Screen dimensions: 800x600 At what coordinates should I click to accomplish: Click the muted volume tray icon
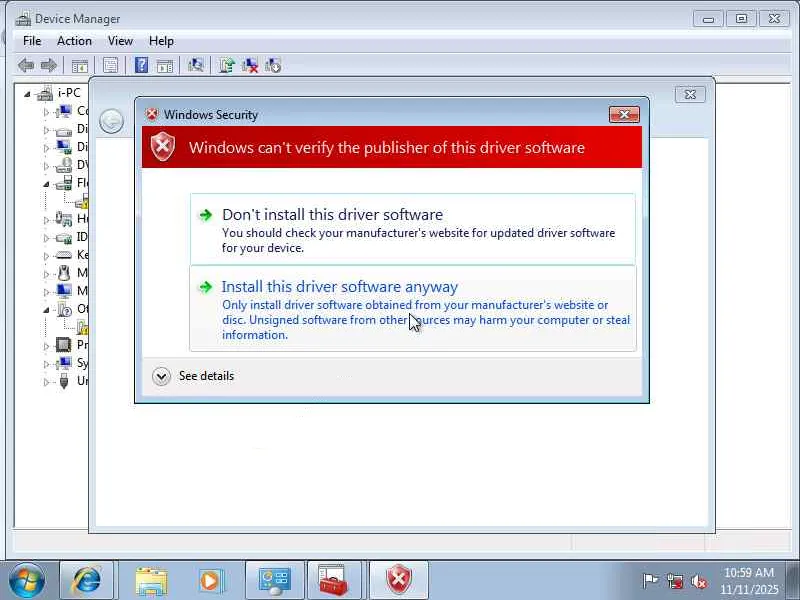point(699,581)
